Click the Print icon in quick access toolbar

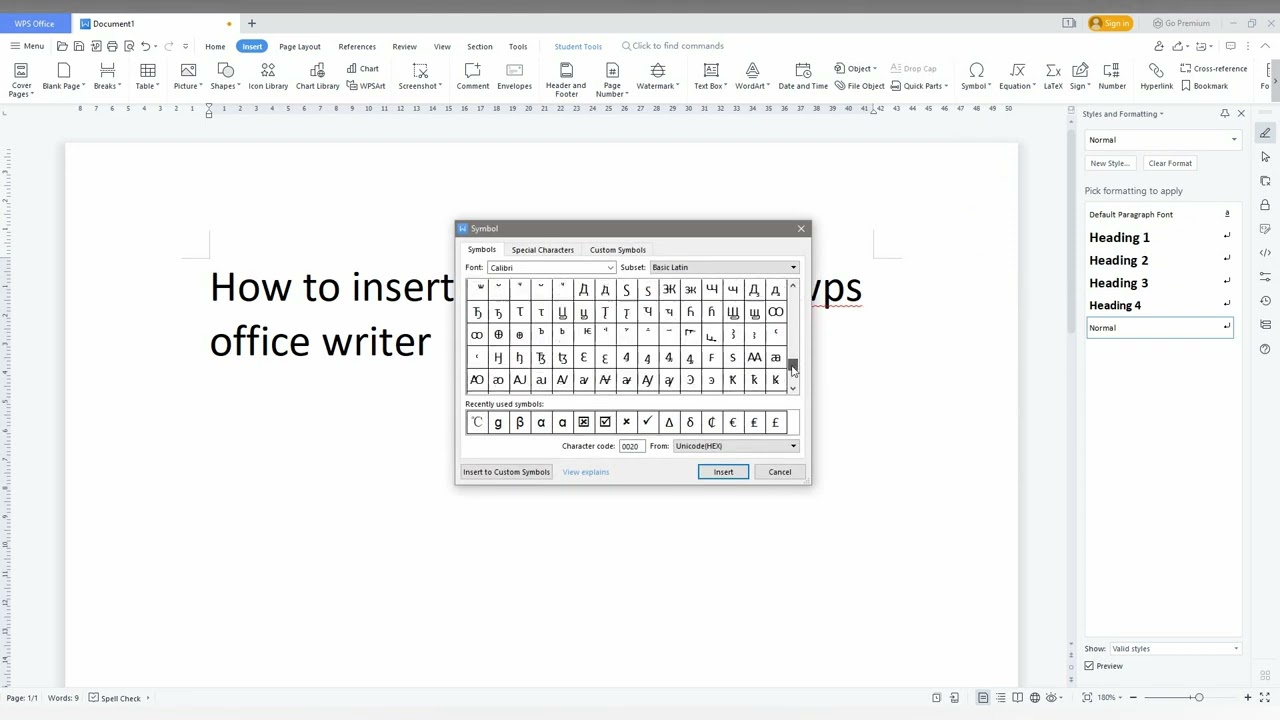pos(112,46)
